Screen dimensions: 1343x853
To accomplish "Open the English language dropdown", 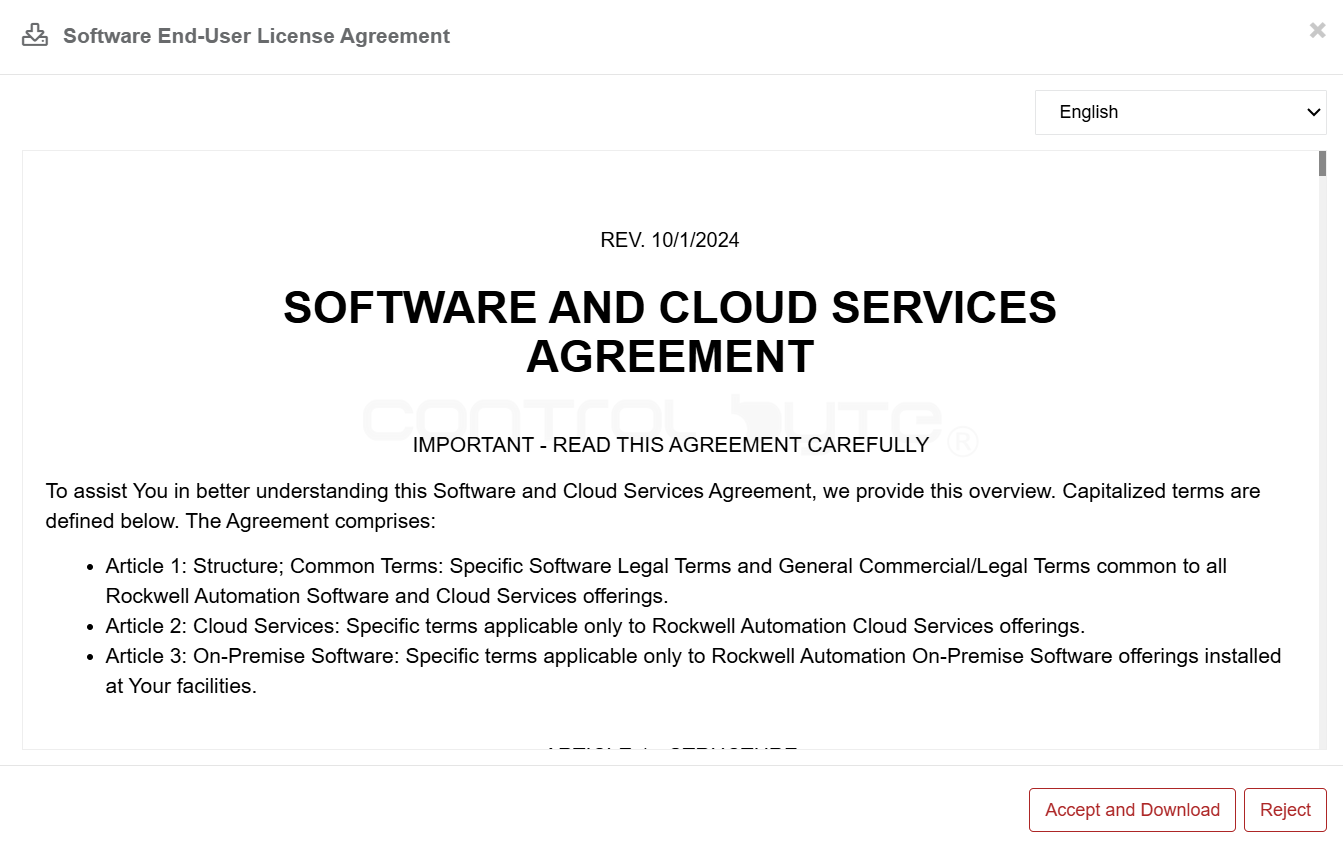I will pyautogui.click(x=1181, y=112).
